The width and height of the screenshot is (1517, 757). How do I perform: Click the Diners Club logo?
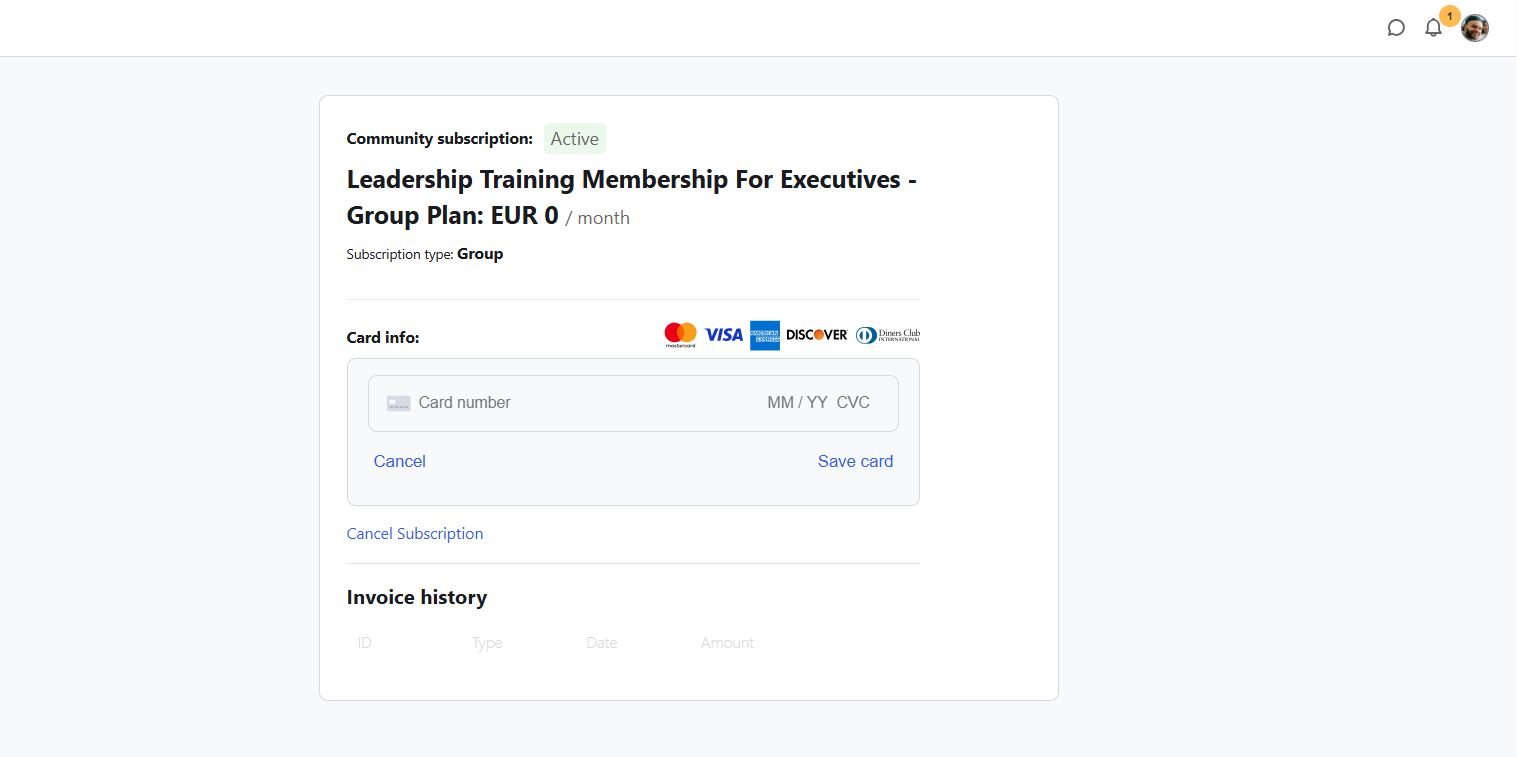pyautogui.click(x=888, y=335)
